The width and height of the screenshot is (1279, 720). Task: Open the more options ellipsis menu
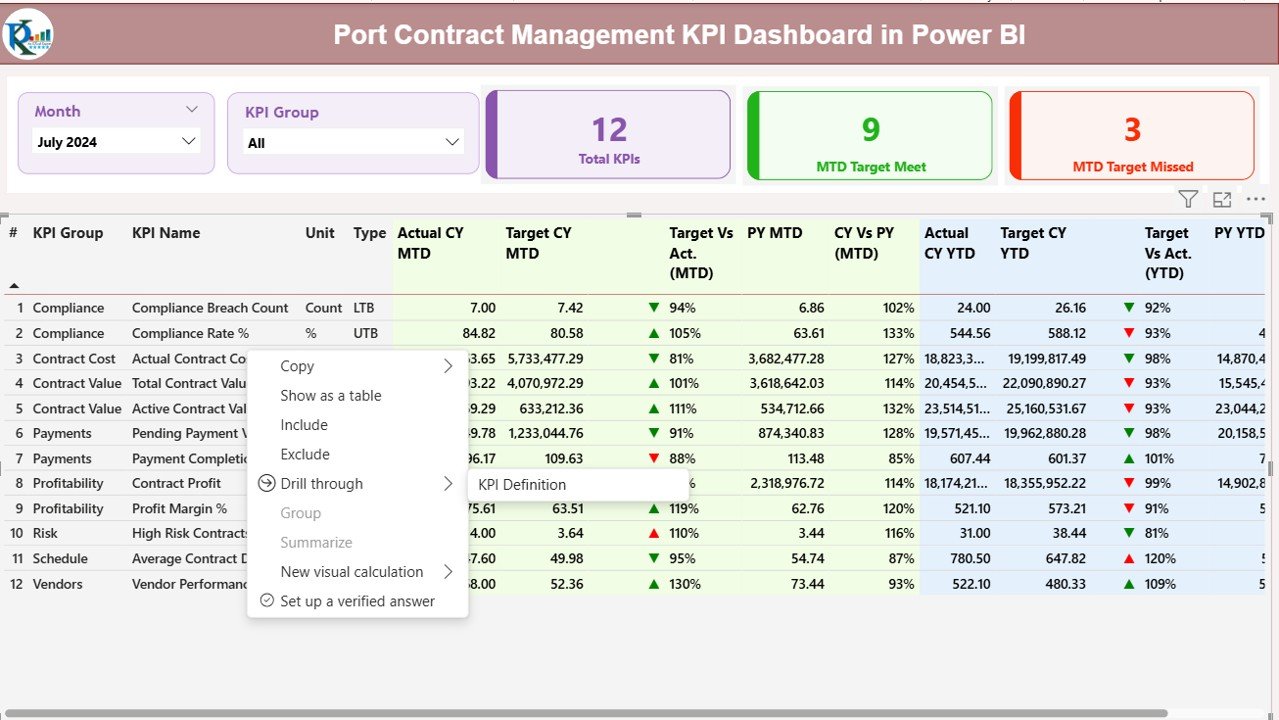[x=1255, y=199]
